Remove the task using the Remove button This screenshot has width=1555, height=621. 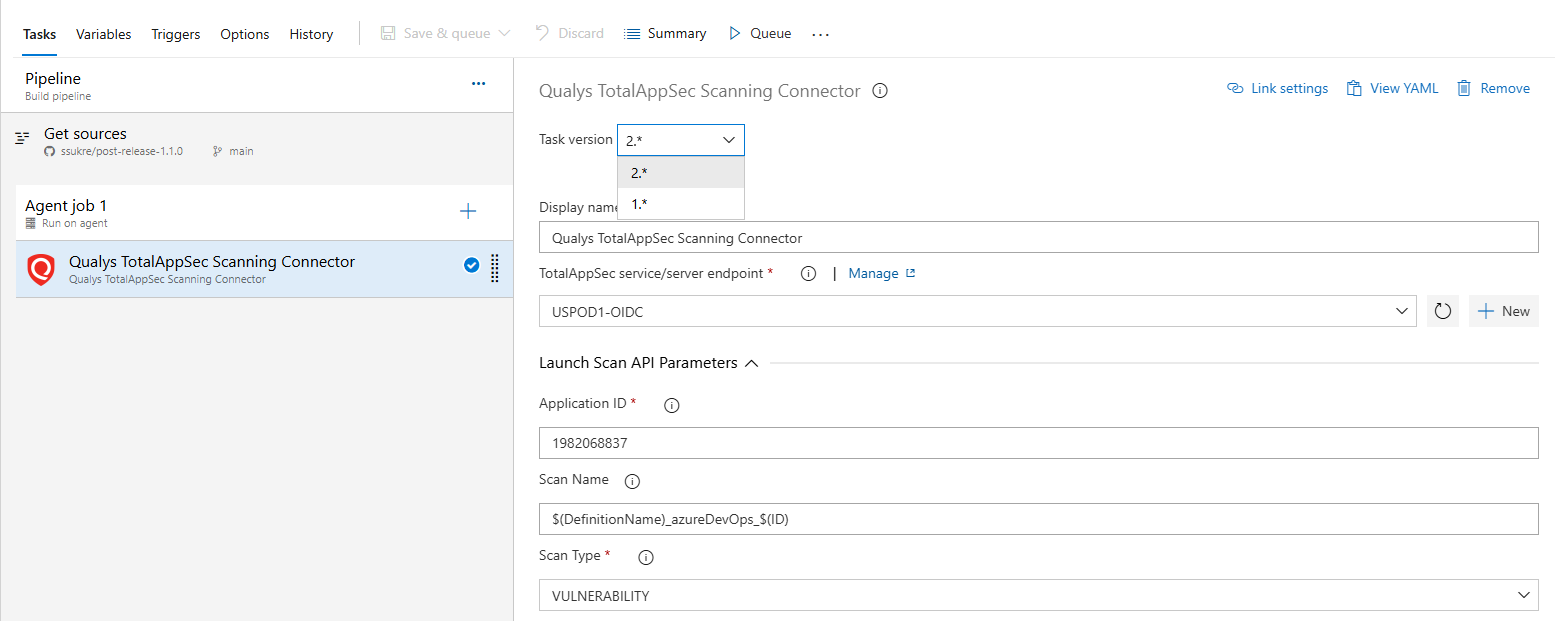pyautogui.click(x=1493, y=89)
